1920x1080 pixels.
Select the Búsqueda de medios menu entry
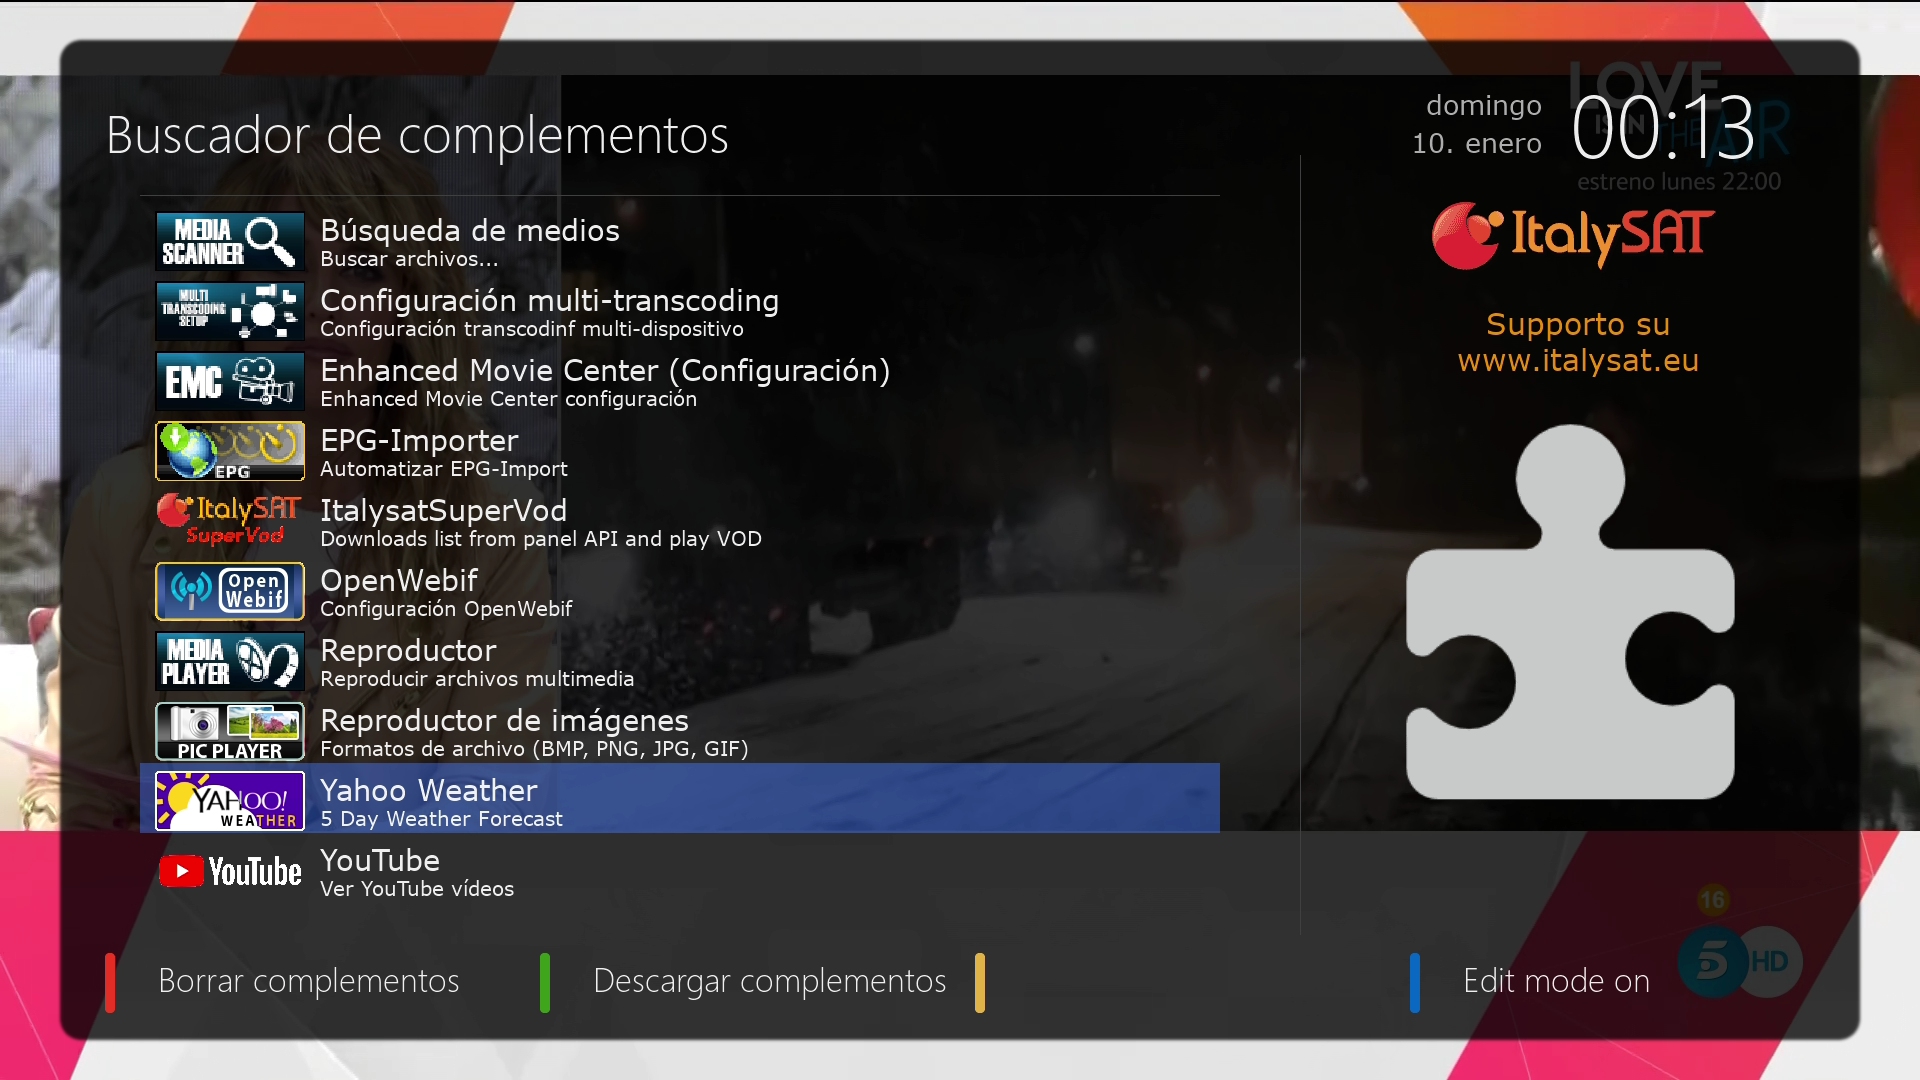[x=470, y=231]
